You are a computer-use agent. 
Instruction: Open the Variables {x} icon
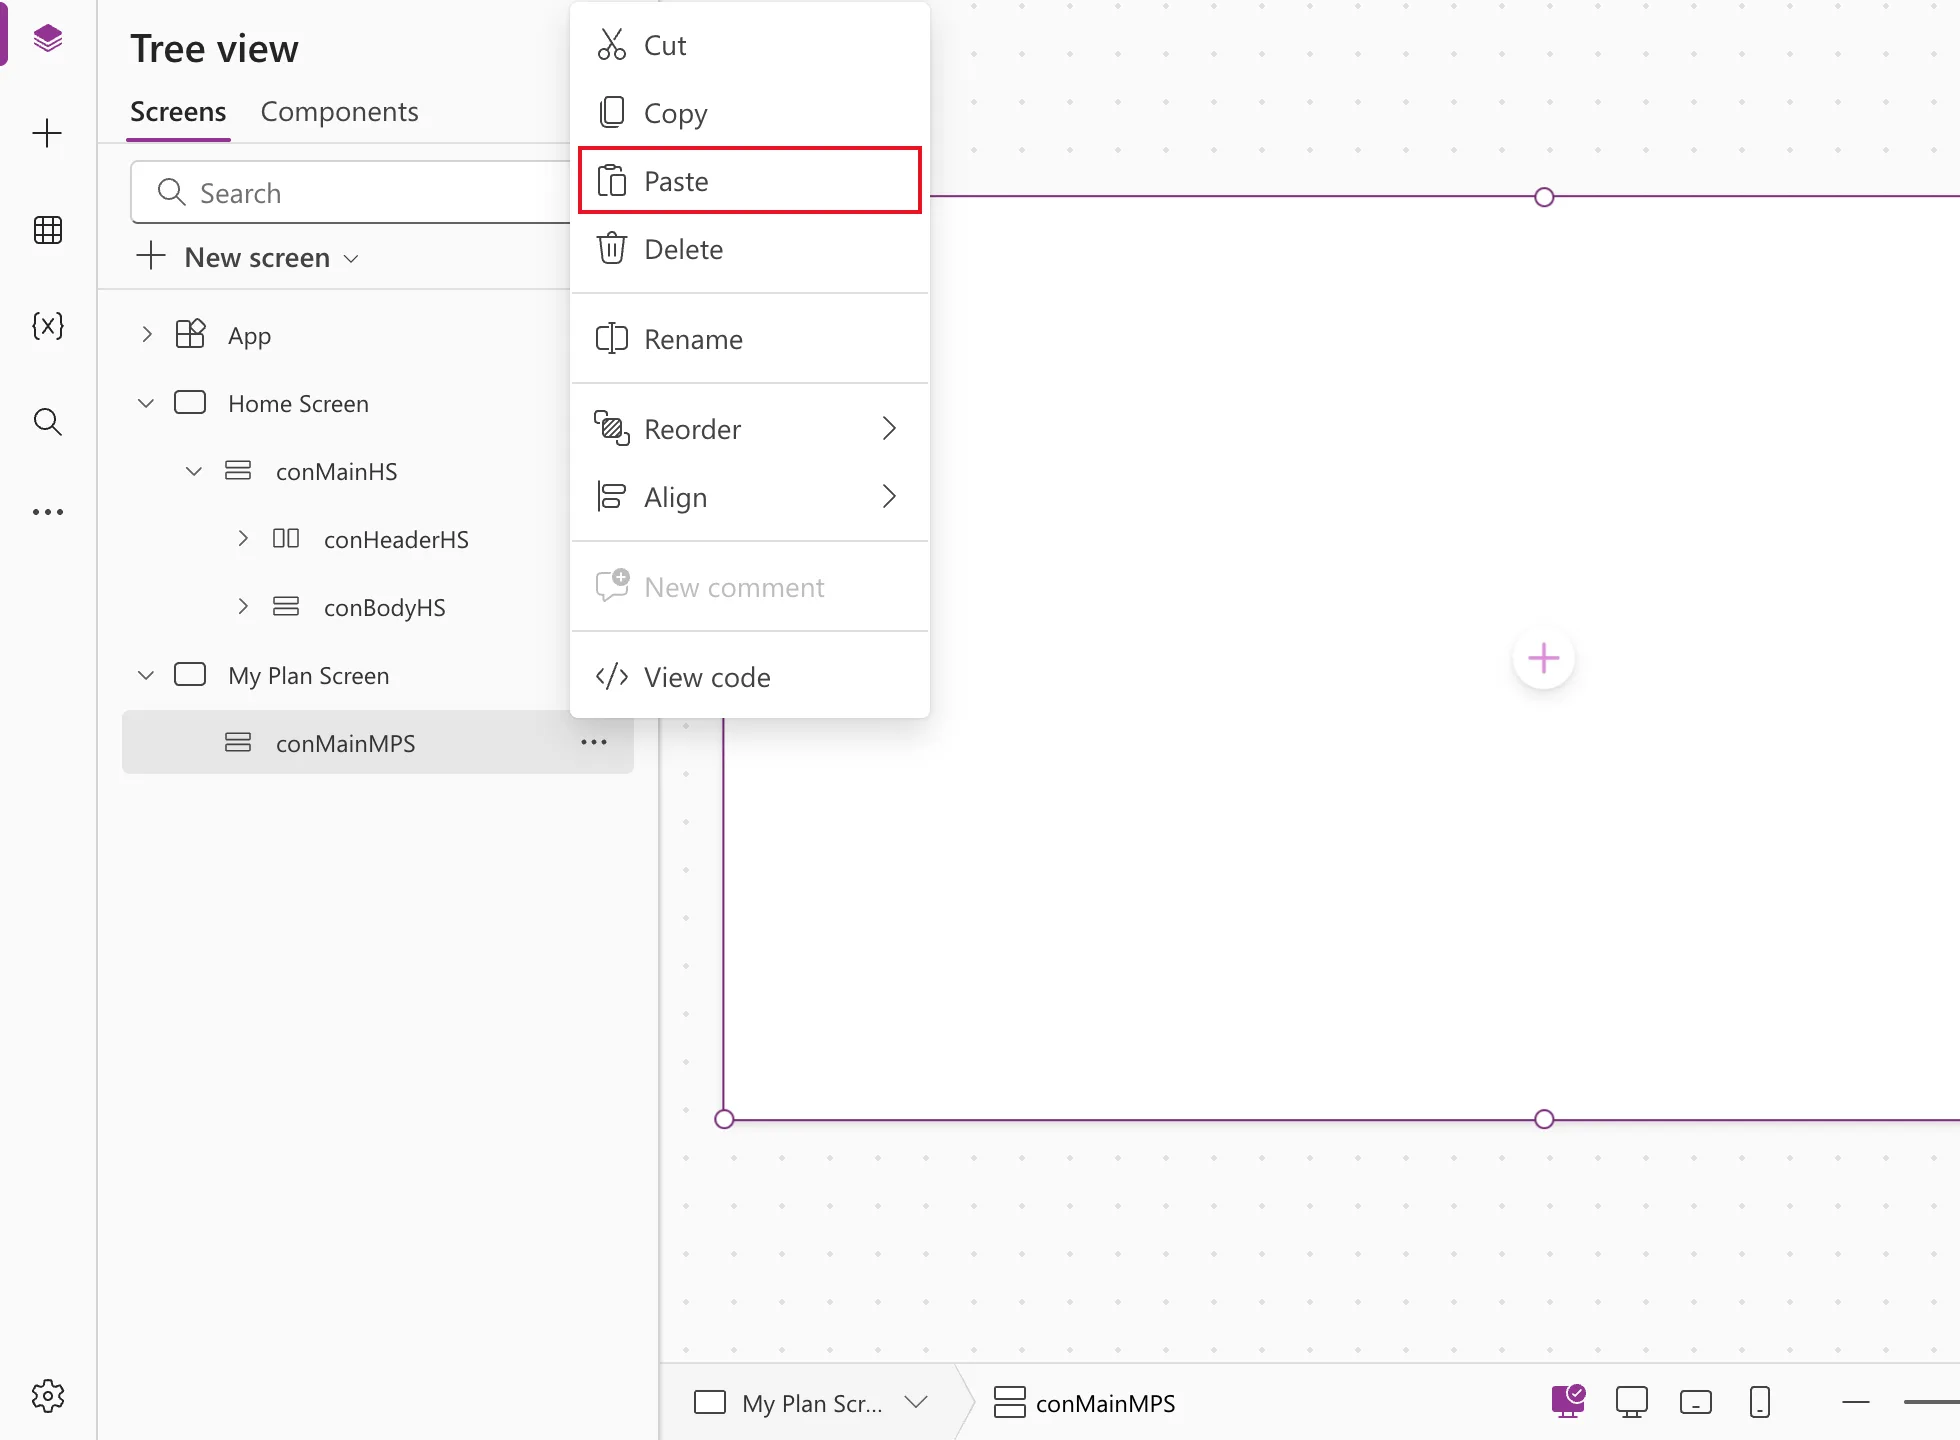tap(47, 326)
